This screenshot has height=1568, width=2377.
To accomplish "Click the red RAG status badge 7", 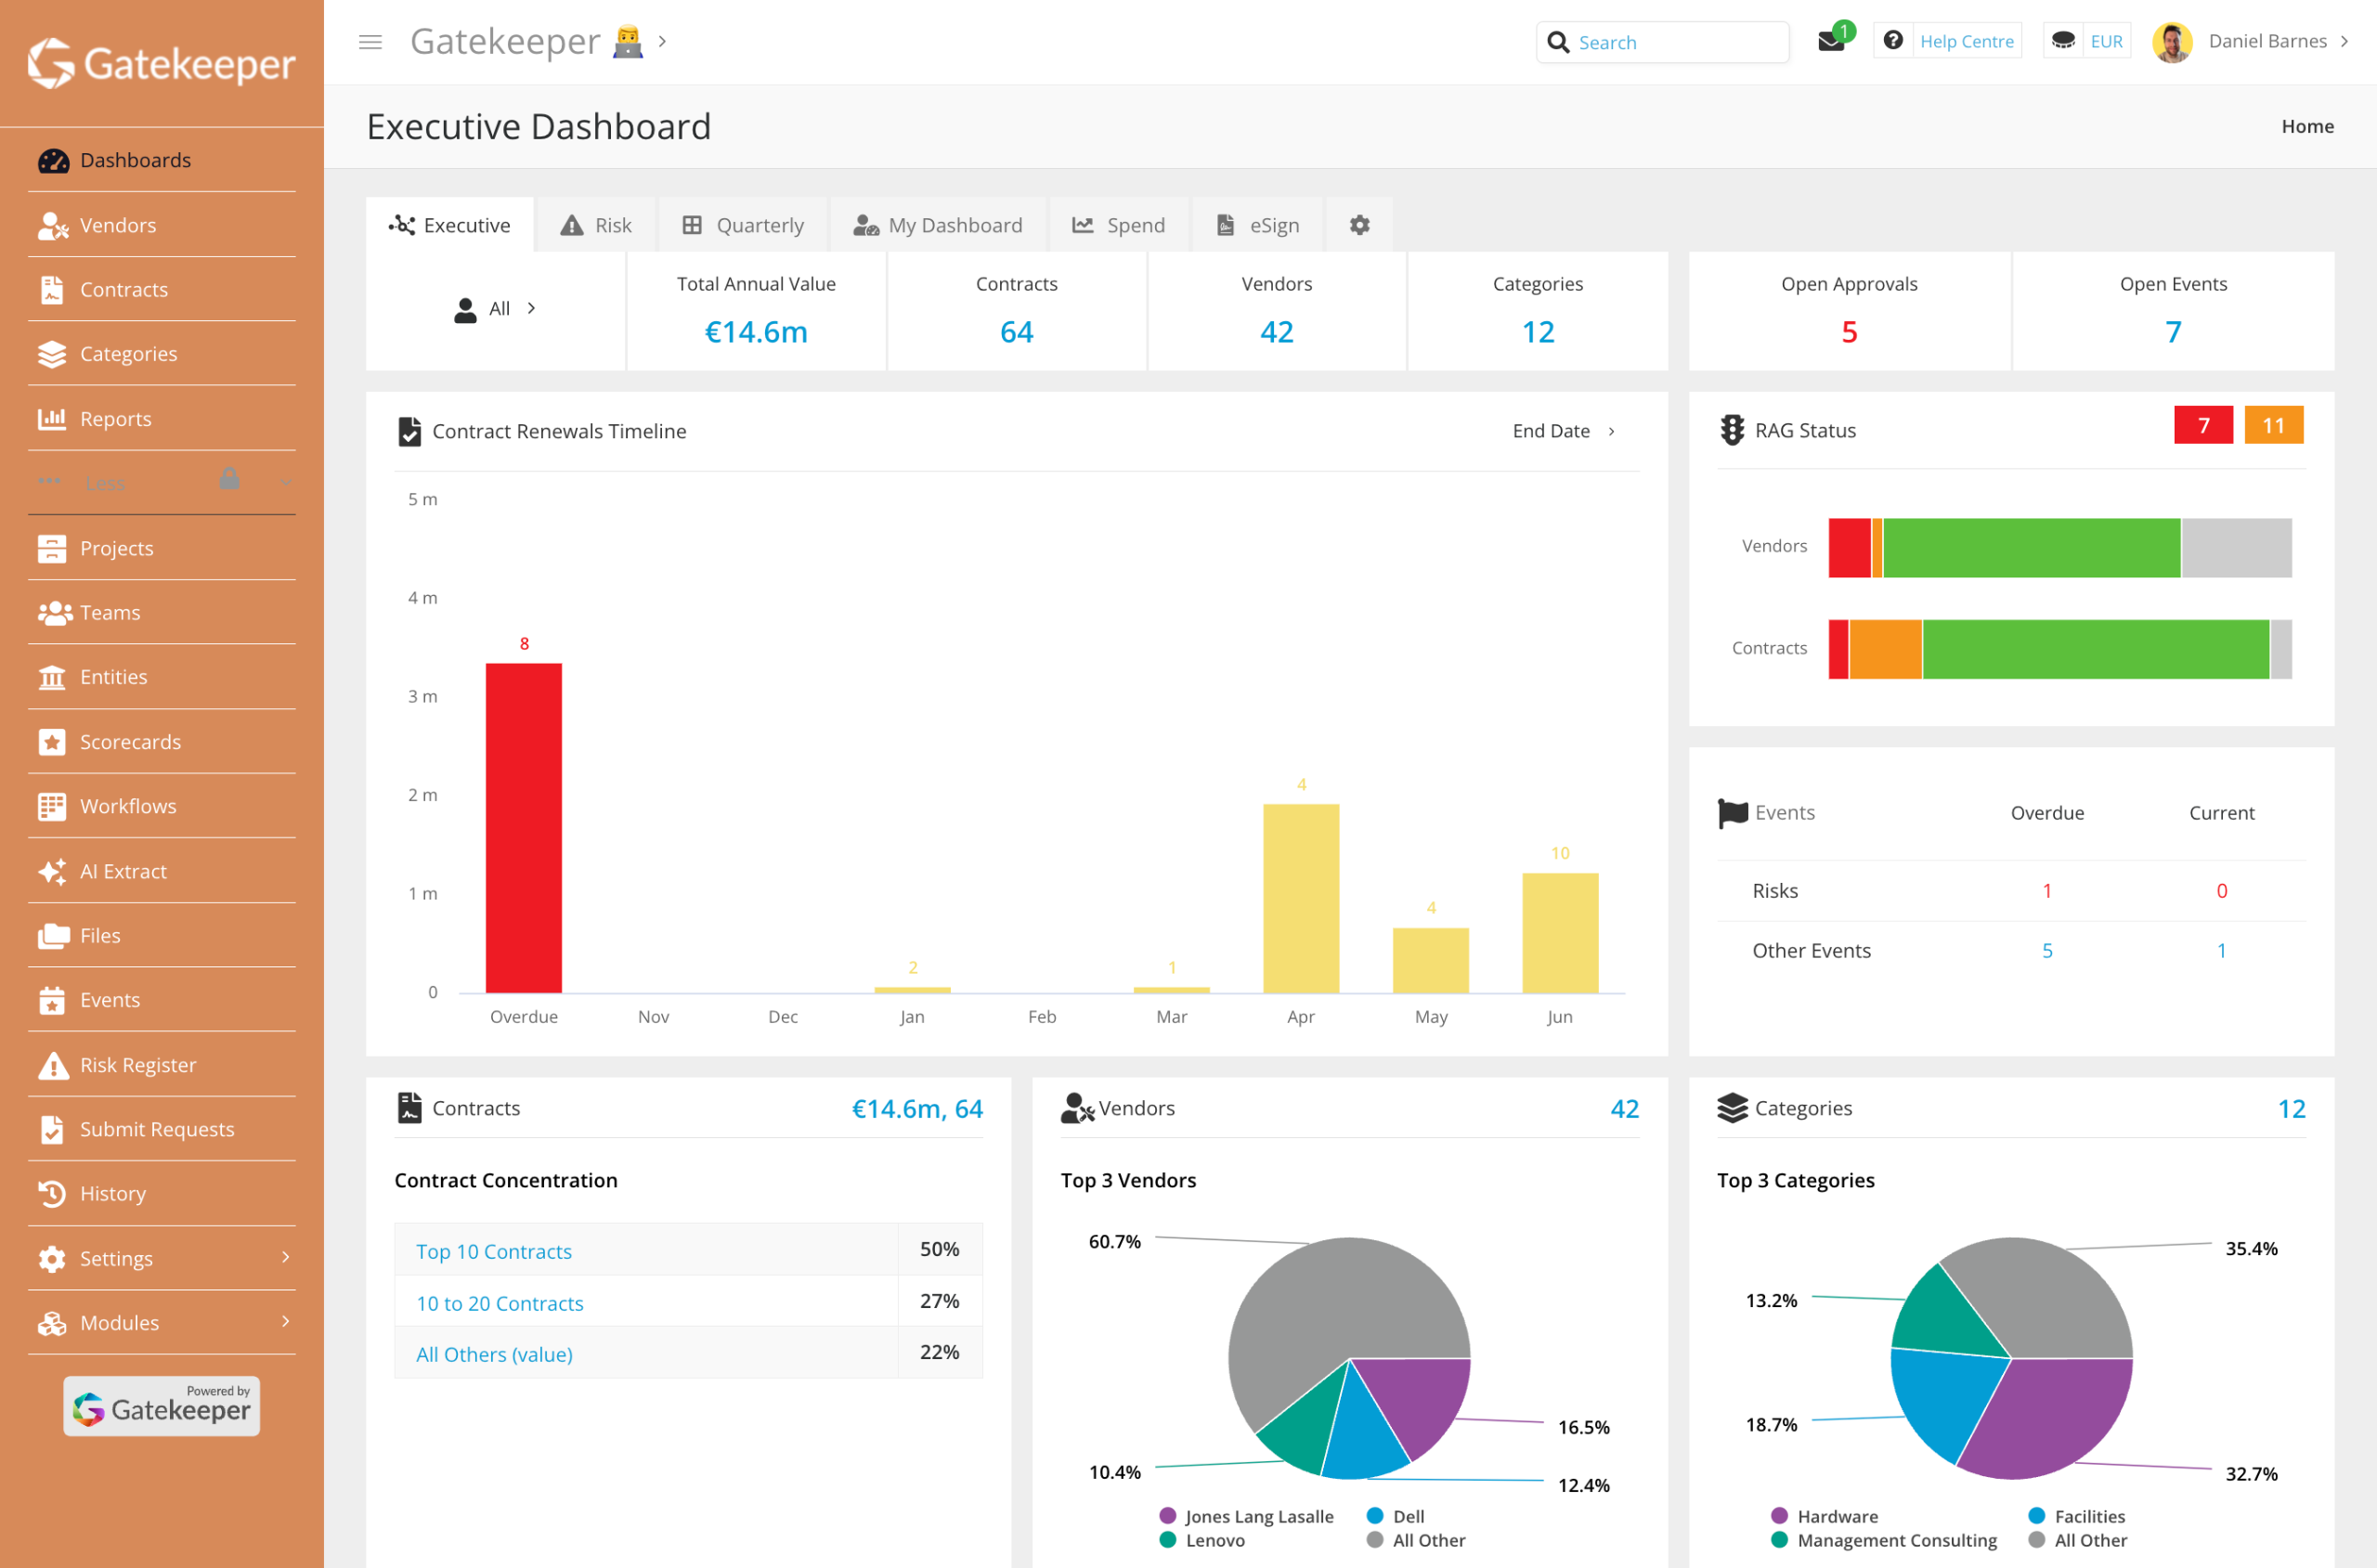I will tap(2202, 426).
